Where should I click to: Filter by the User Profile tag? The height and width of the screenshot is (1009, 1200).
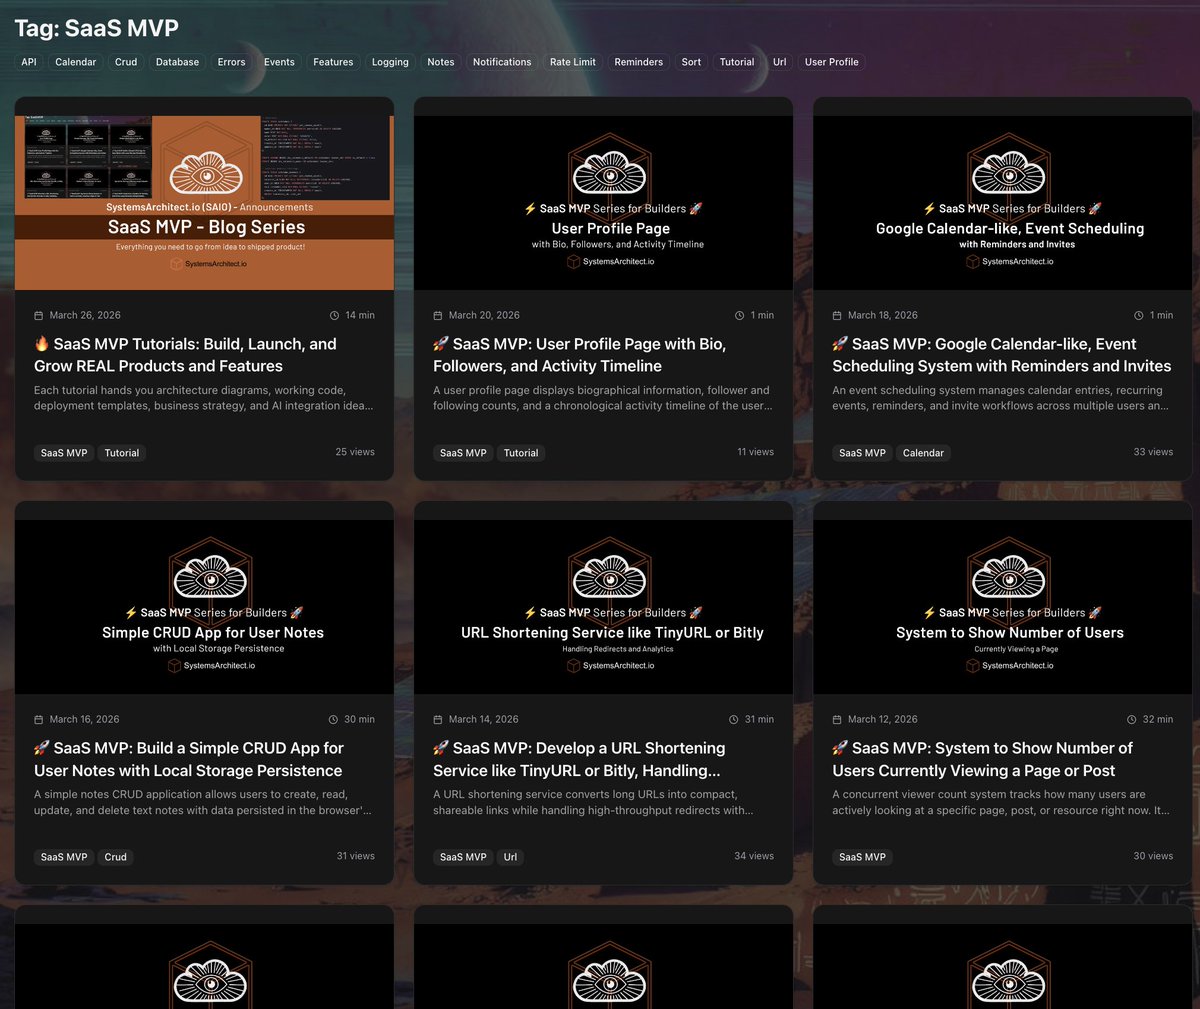832,62
